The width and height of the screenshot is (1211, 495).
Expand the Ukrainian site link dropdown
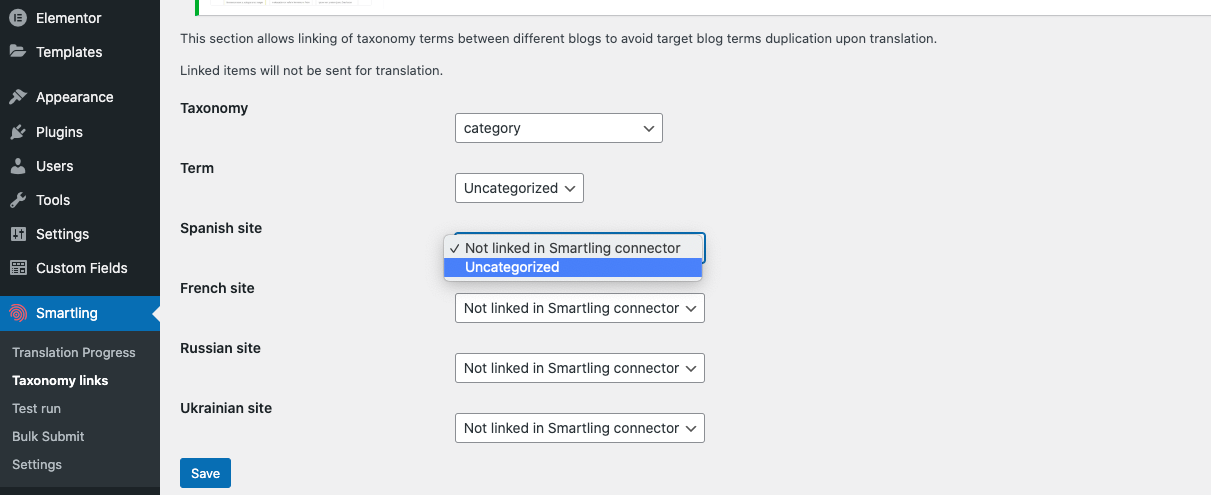tap(579, 428)
